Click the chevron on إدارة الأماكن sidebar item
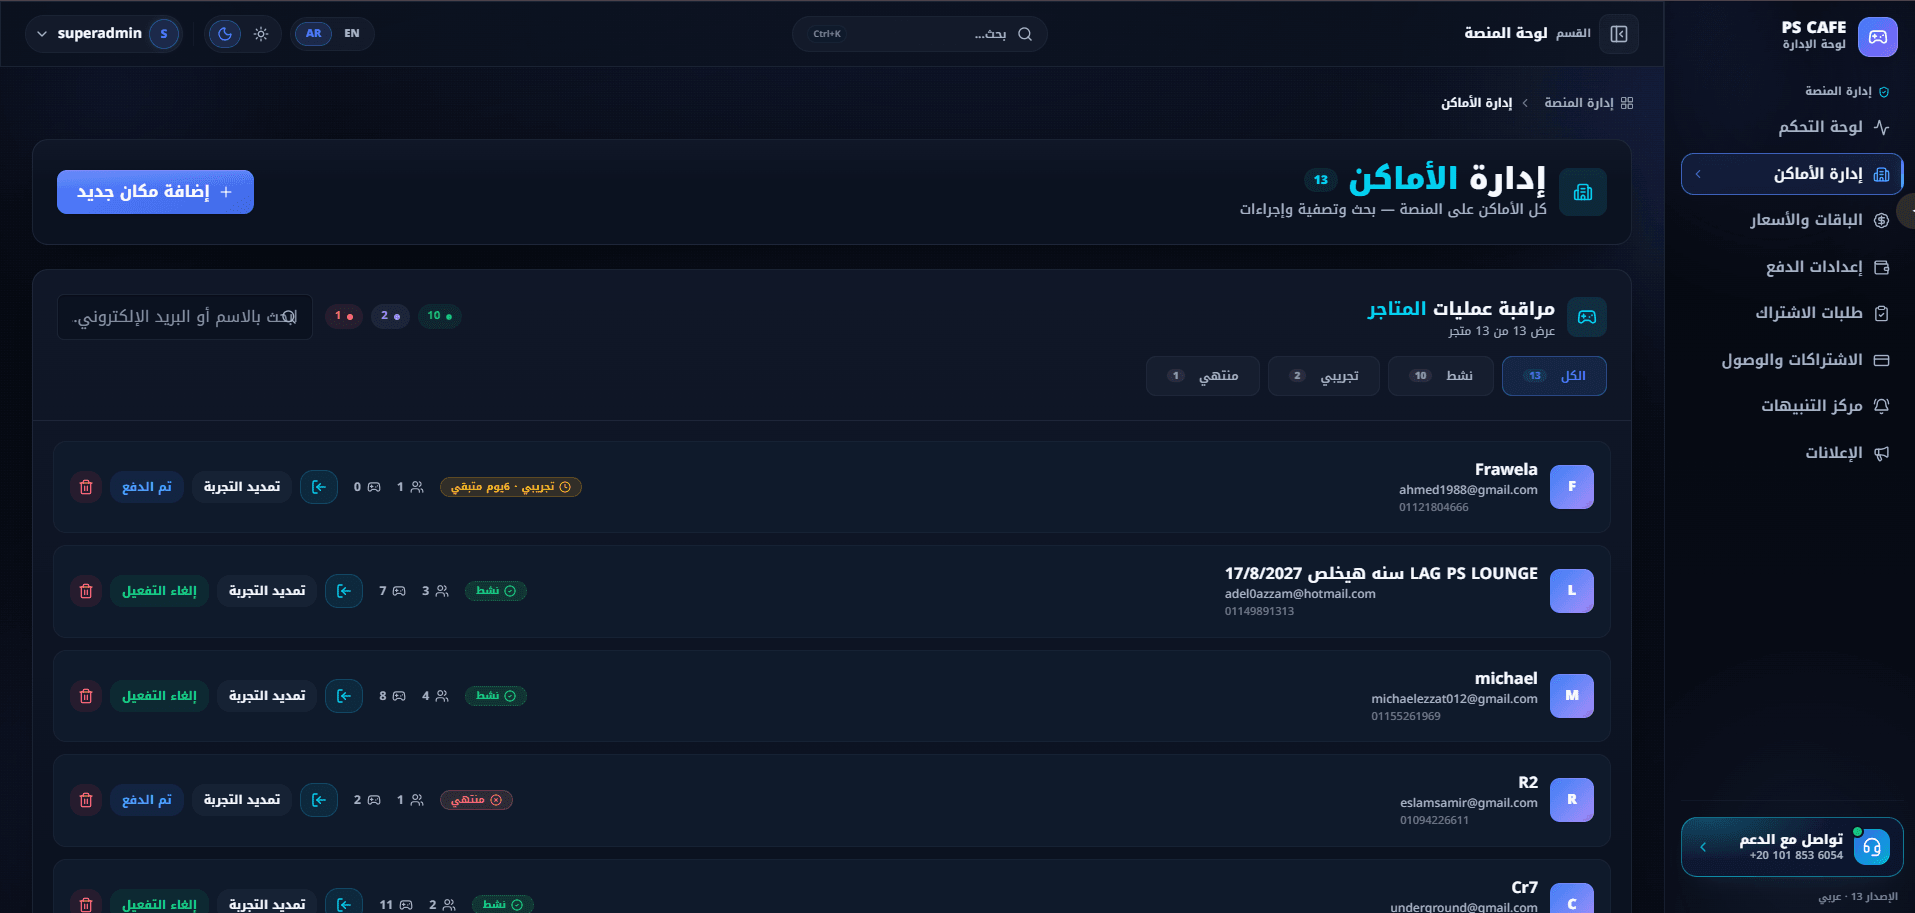This screenshot has height=913, width=1915. coord(1698,174)
